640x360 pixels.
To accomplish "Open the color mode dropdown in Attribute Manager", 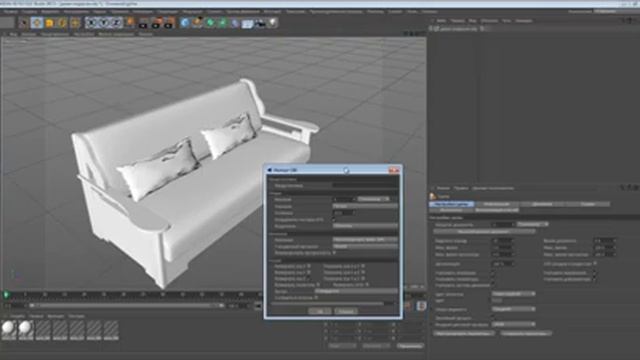I will point(513,294).
